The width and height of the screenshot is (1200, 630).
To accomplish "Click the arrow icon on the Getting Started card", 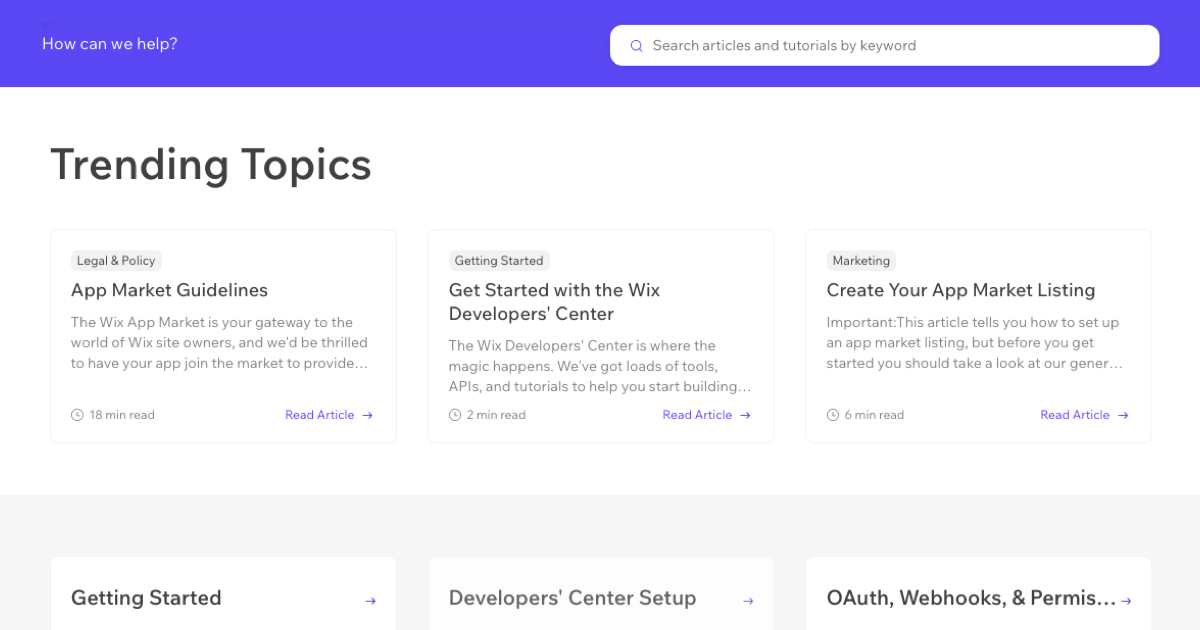I will (370, 598).
